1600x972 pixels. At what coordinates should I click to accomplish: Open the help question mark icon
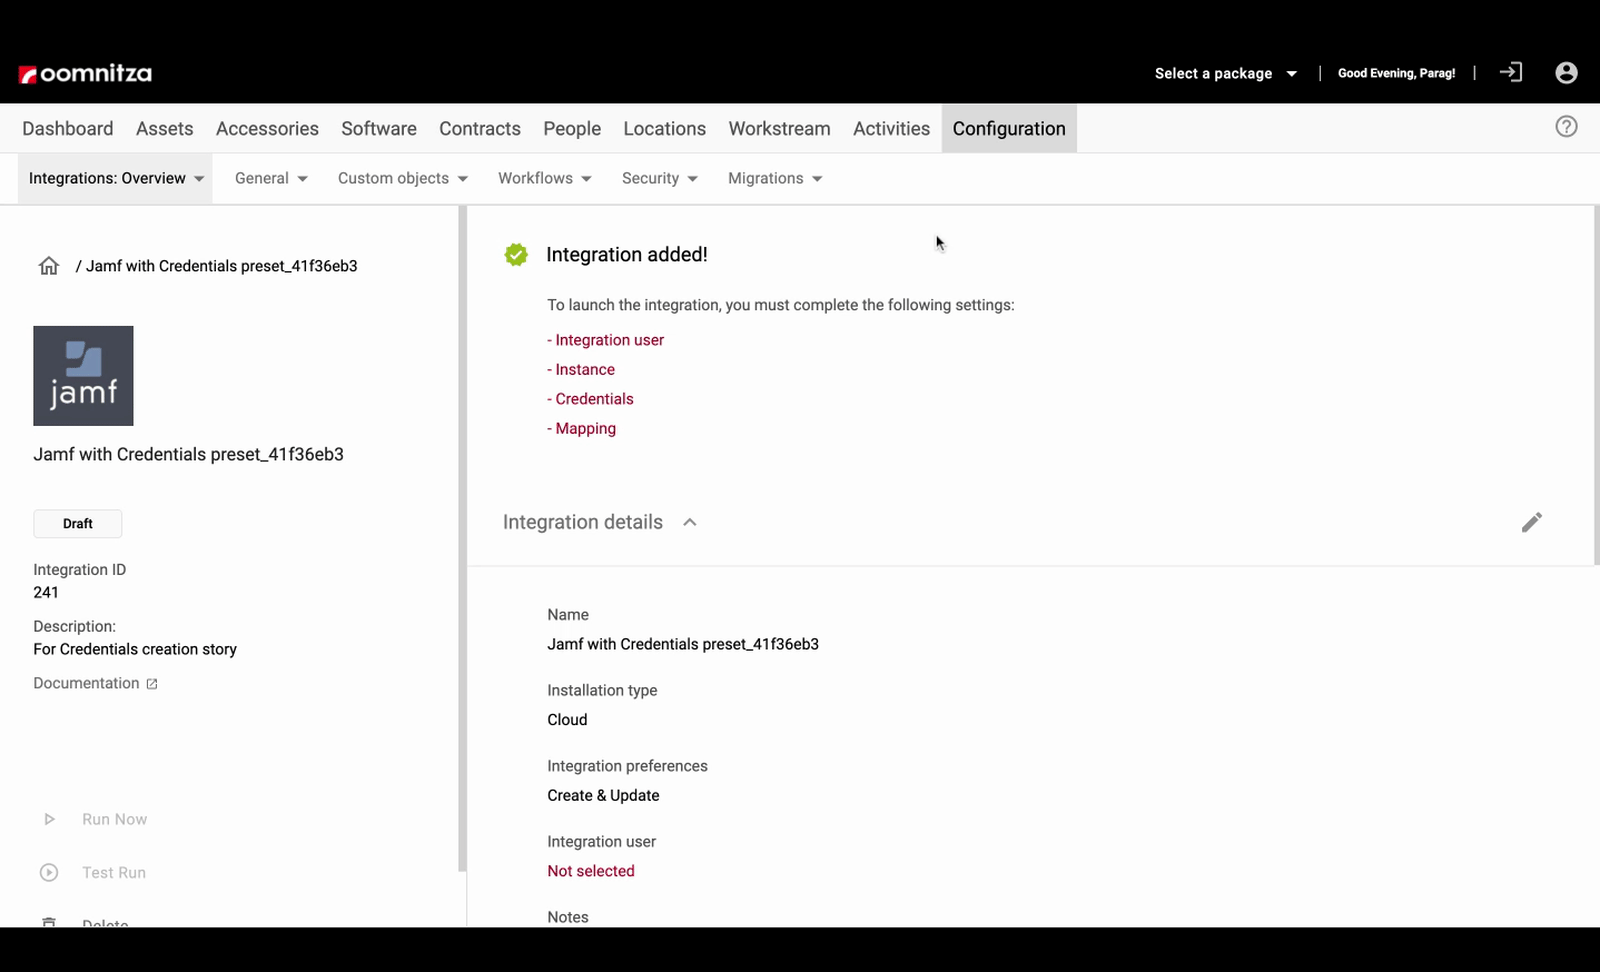click(x=1566, y=127)
